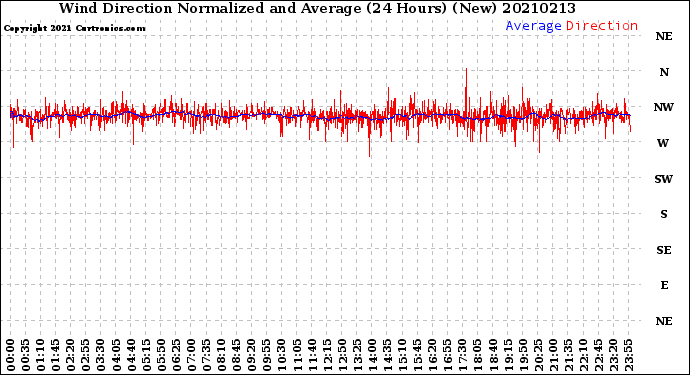690x375 pixels.
Task: Click the 17:30 time axis label
Action: click(x=462, y=355)
